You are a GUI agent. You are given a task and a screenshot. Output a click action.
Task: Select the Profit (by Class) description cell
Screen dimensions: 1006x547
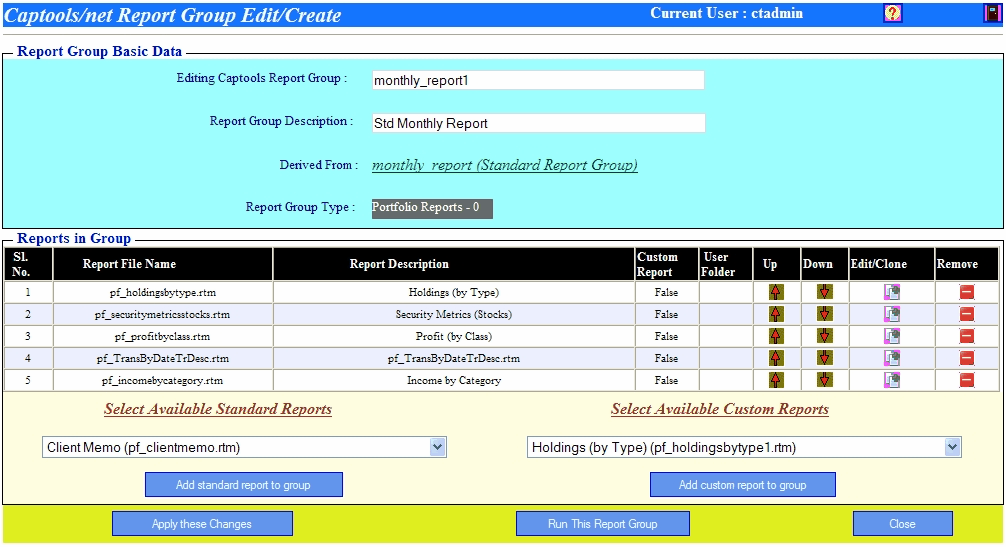click(x=454, y=336)
